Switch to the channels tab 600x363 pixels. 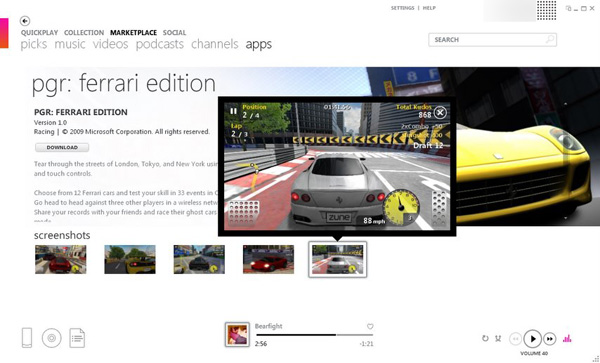point(214,44)
